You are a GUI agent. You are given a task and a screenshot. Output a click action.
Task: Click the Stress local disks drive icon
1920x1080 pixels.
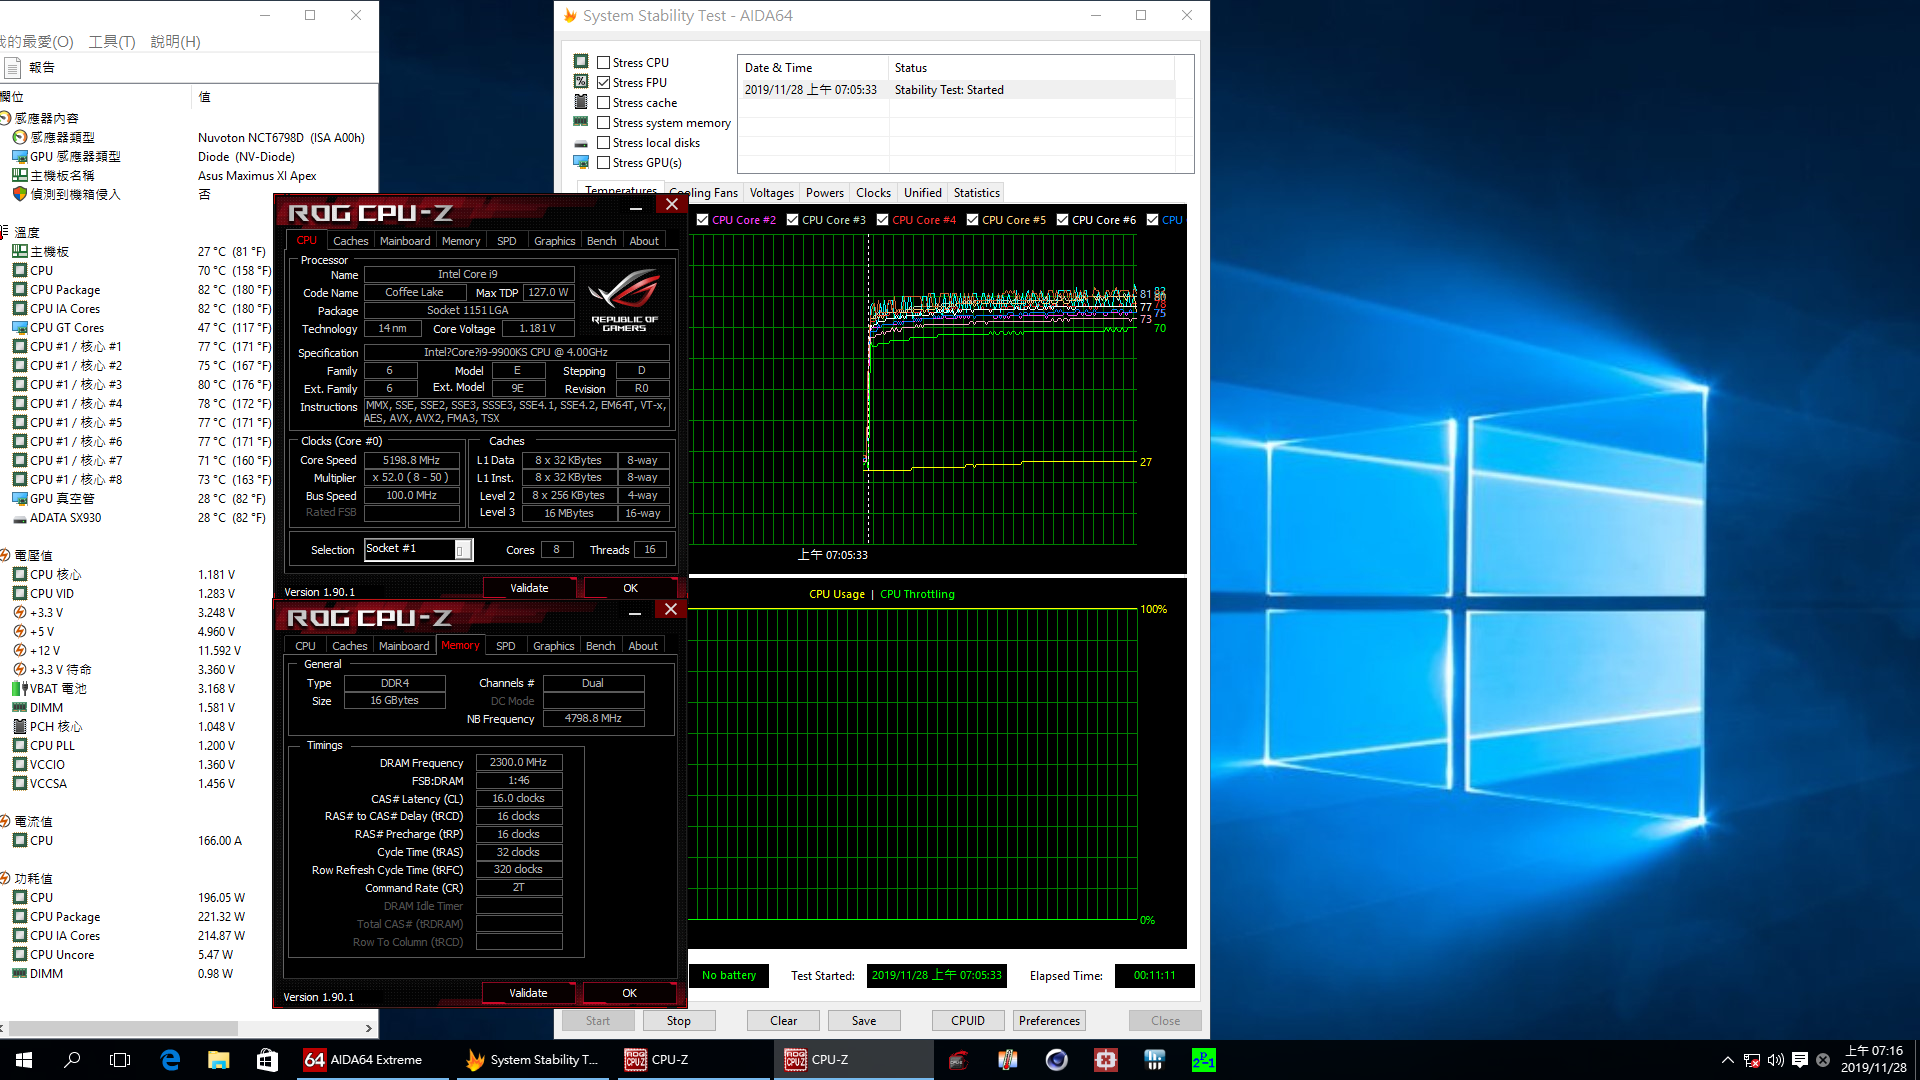coord(581,143)
